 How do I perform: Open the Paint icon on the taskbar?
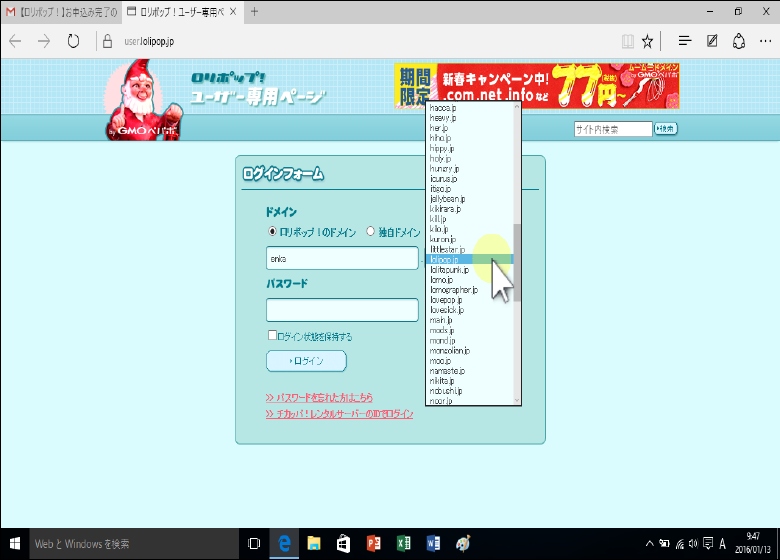pyautogui.click(x=463, y=544)
